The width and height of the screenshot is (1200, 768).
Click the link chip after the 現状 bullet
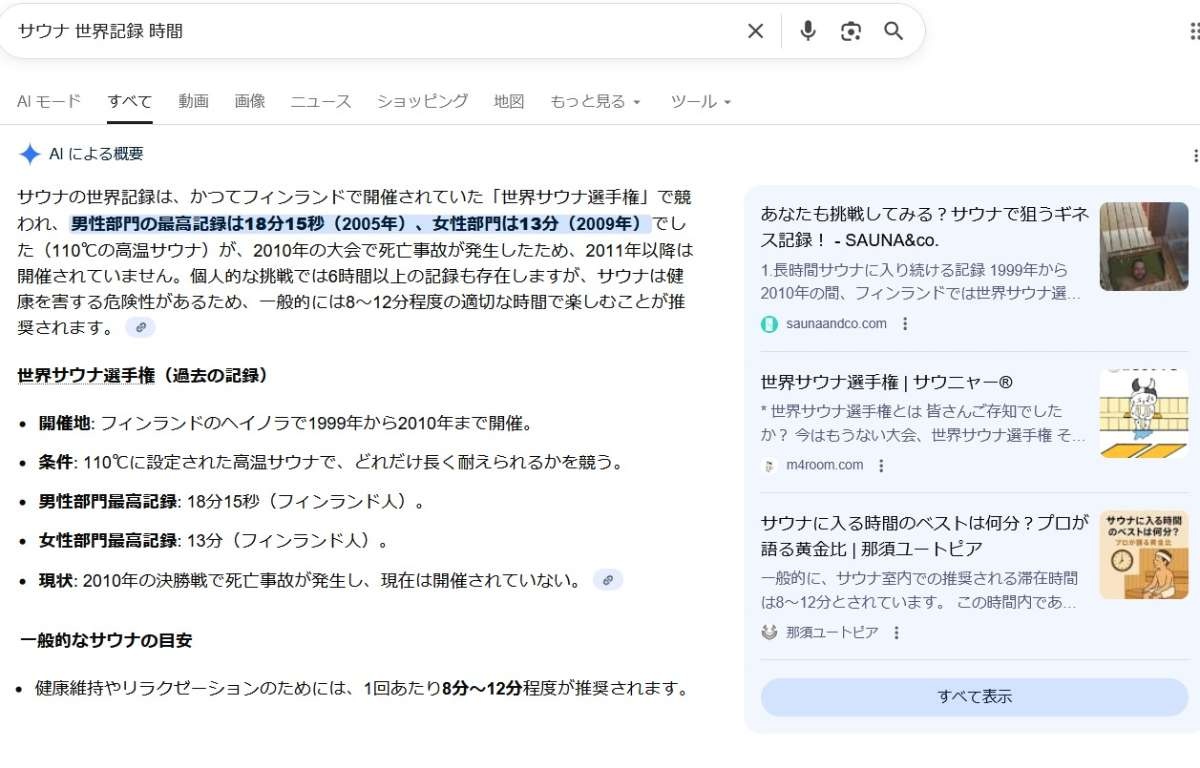[607, 580]
